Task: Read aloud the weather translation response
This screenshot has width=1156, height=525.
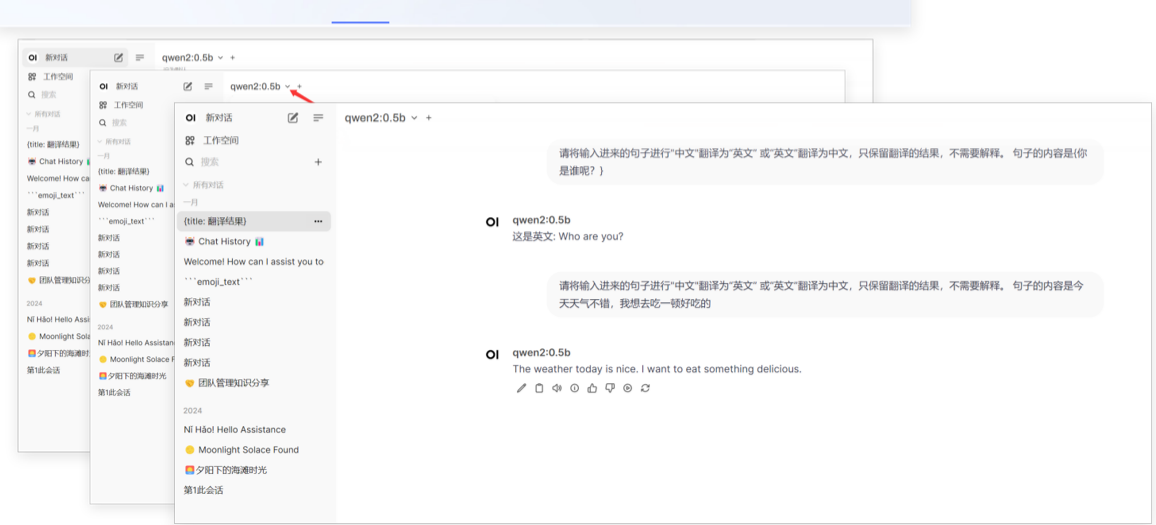Action: point(557,388)
